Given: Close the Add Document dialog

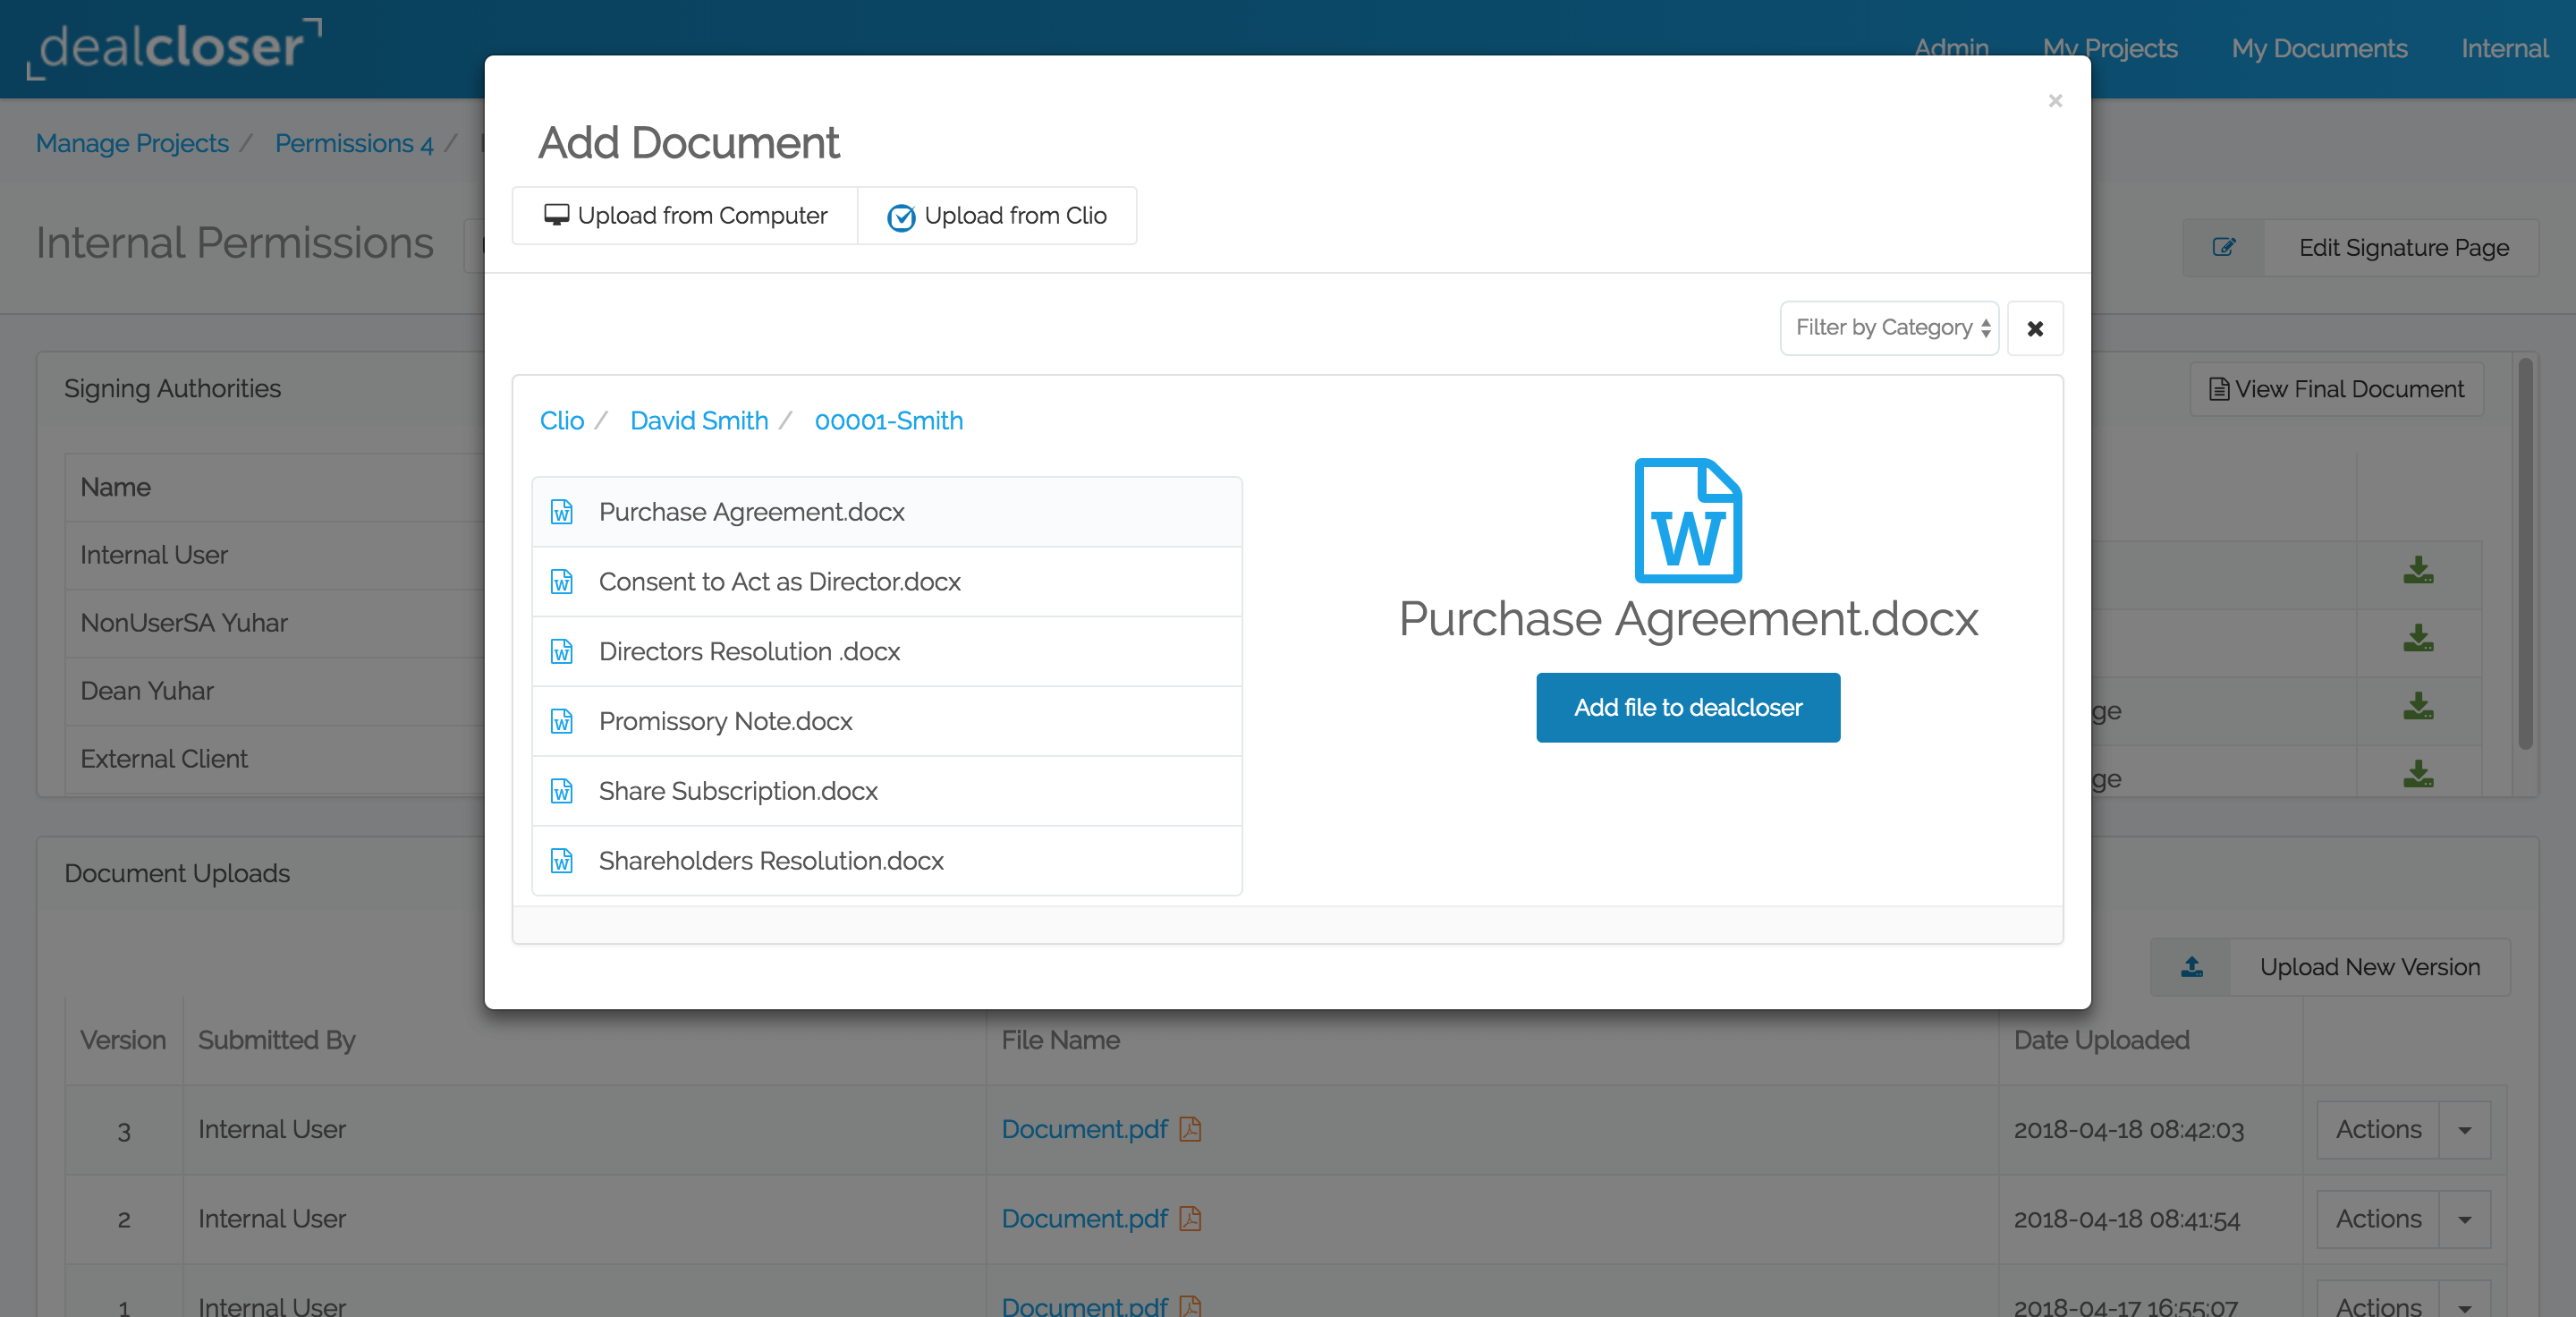Looking at the screenshot, I should [x=2055, y=100].
